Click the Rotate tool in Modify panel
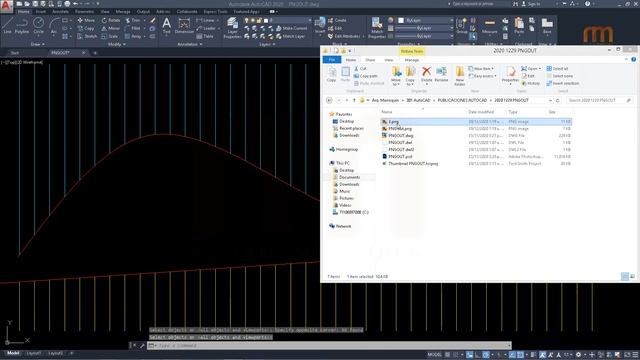This screenshot has height=360, width=640. (111, 20)
